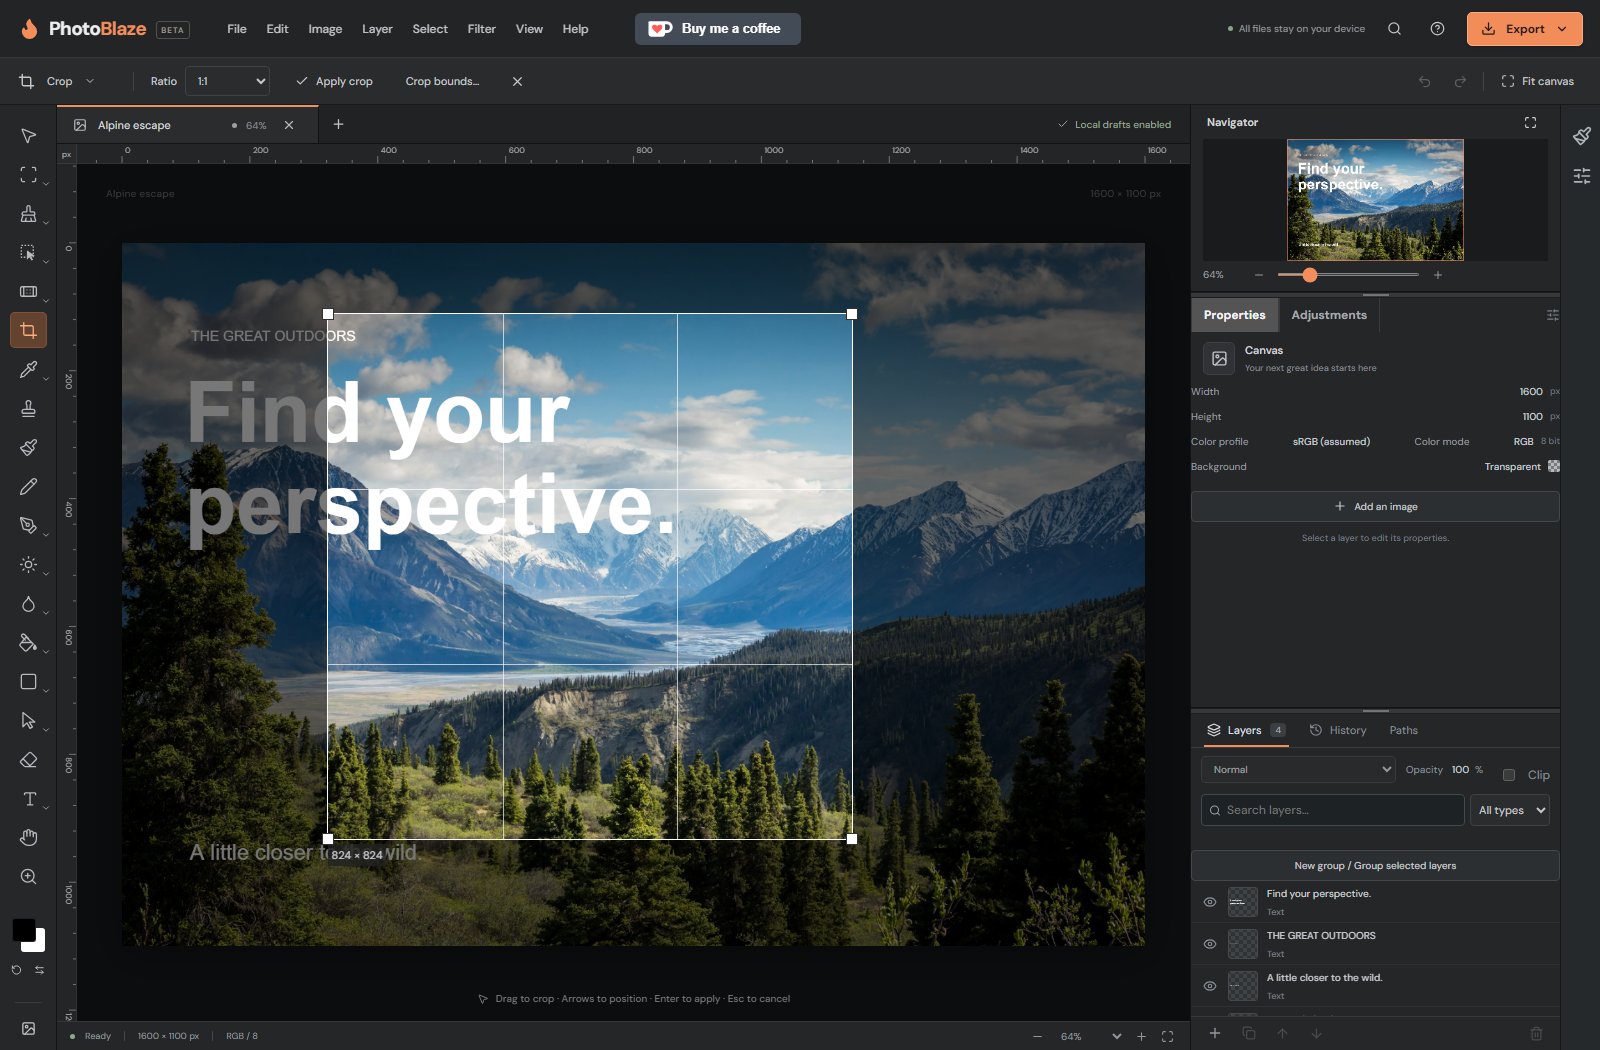Expand the Navigator panel fullscreen icon

tap(1530, 122)
